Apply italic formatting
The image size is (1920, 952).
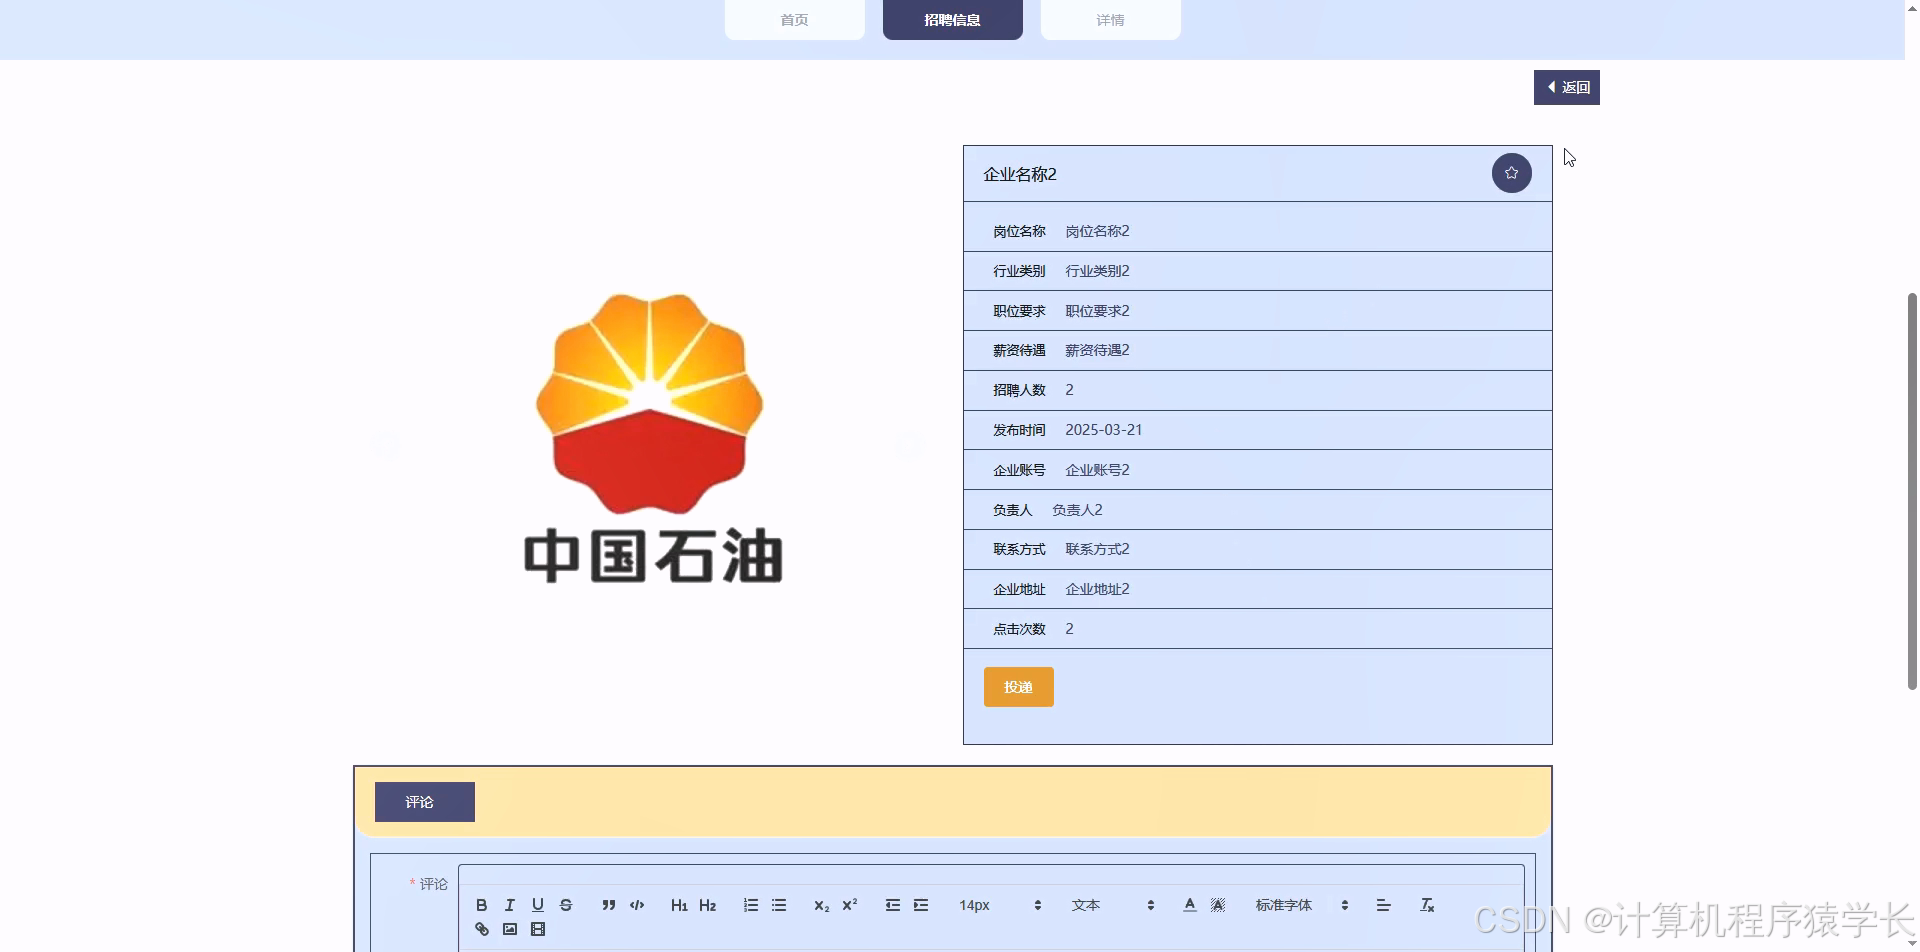[509, 905]
